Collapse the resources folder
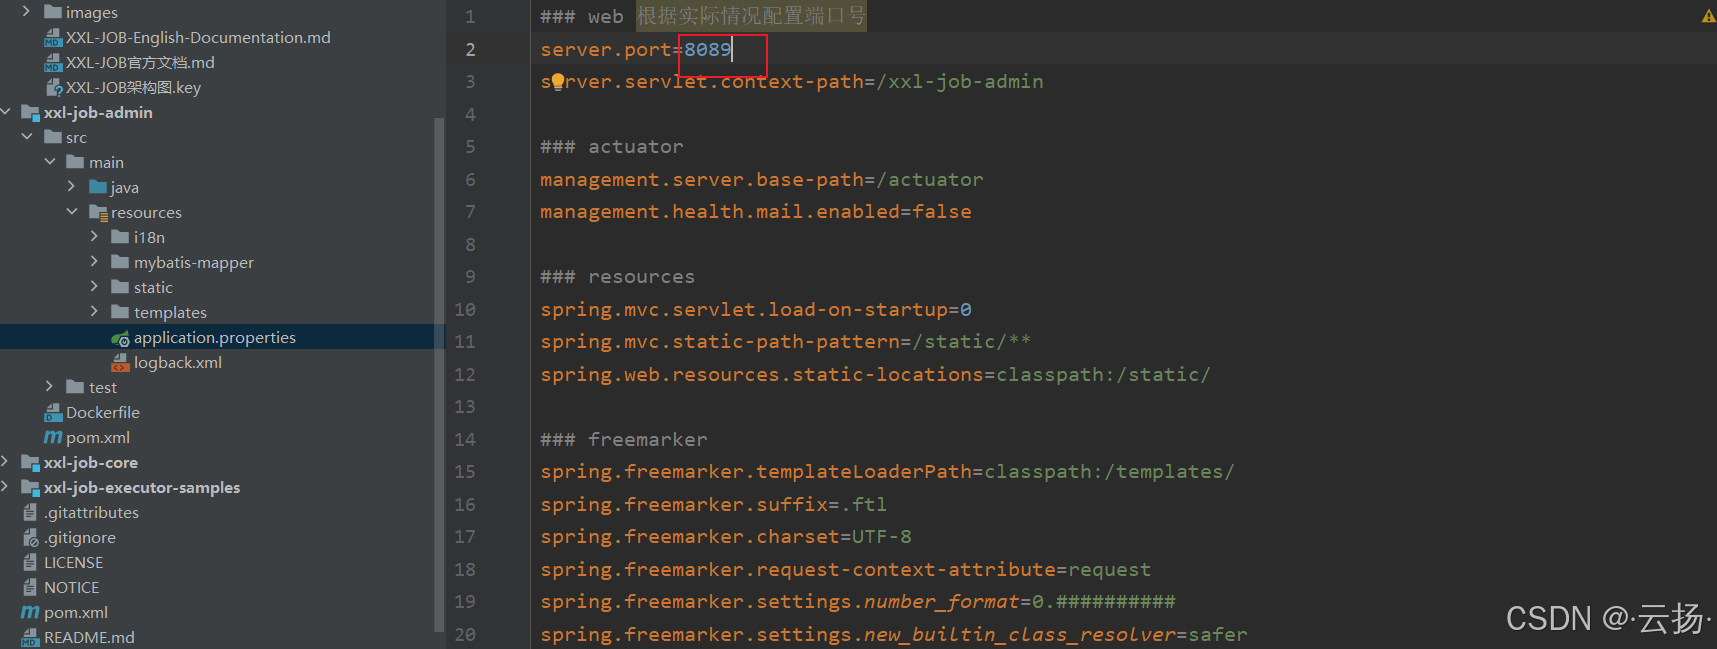 click(72, 212)
